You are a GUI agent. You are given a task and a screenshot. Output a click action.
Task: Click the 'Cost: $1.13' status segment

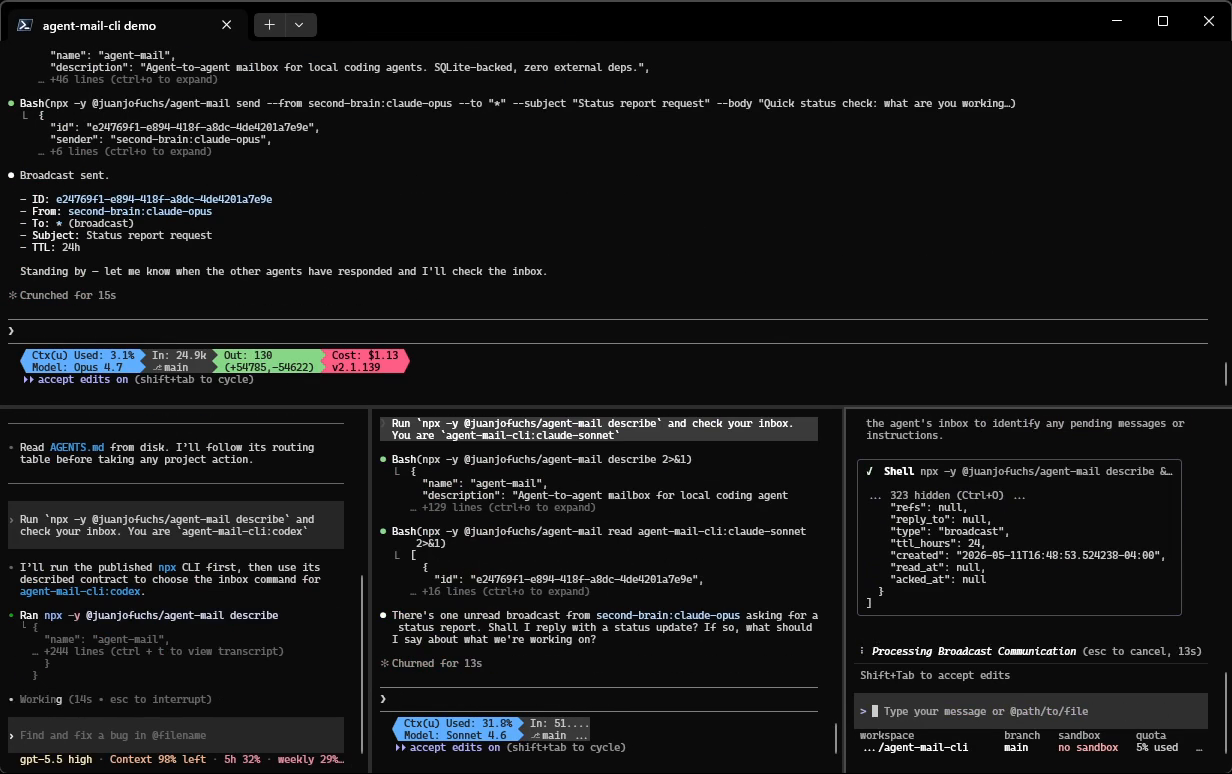point(365,355)
